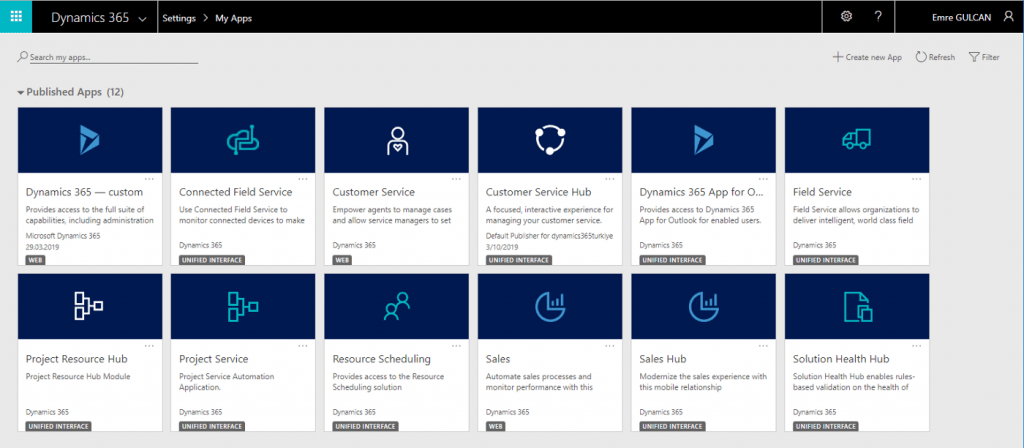Click the Resource Scheduling title
Image resolution: width=1024 pixels, height=448 pixels.
pyautogui.click(x=381, y=359)
